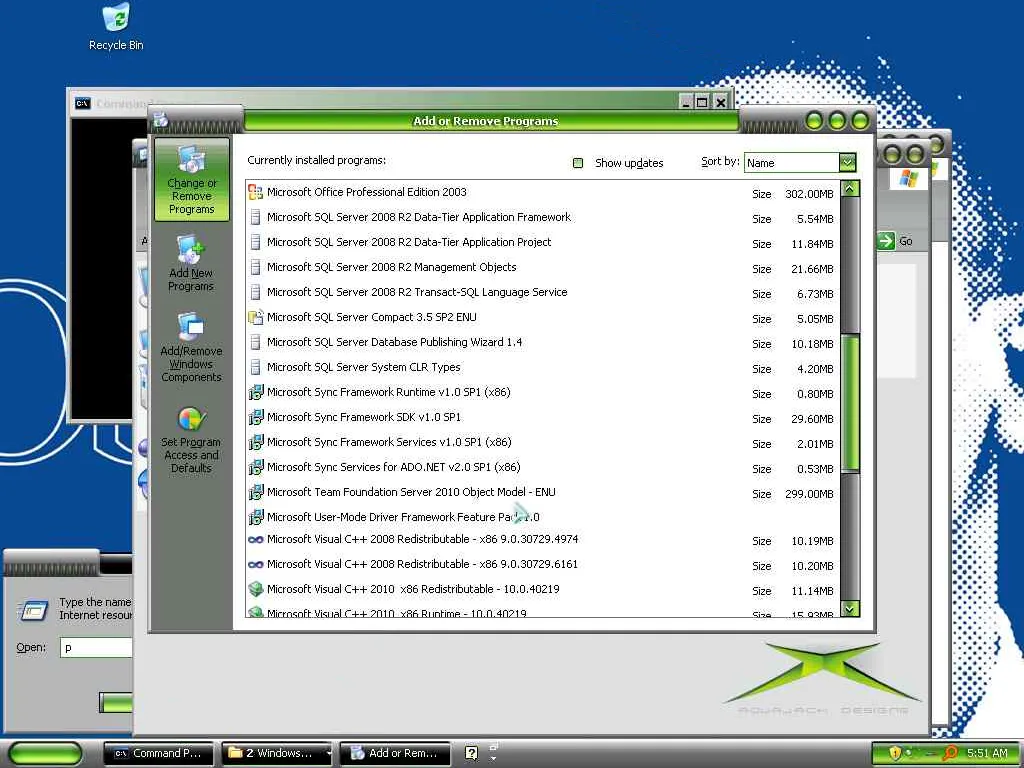The image size is (1024, 768).
Task: Click the Open input field in Run dialog
Action: [96, 647]
